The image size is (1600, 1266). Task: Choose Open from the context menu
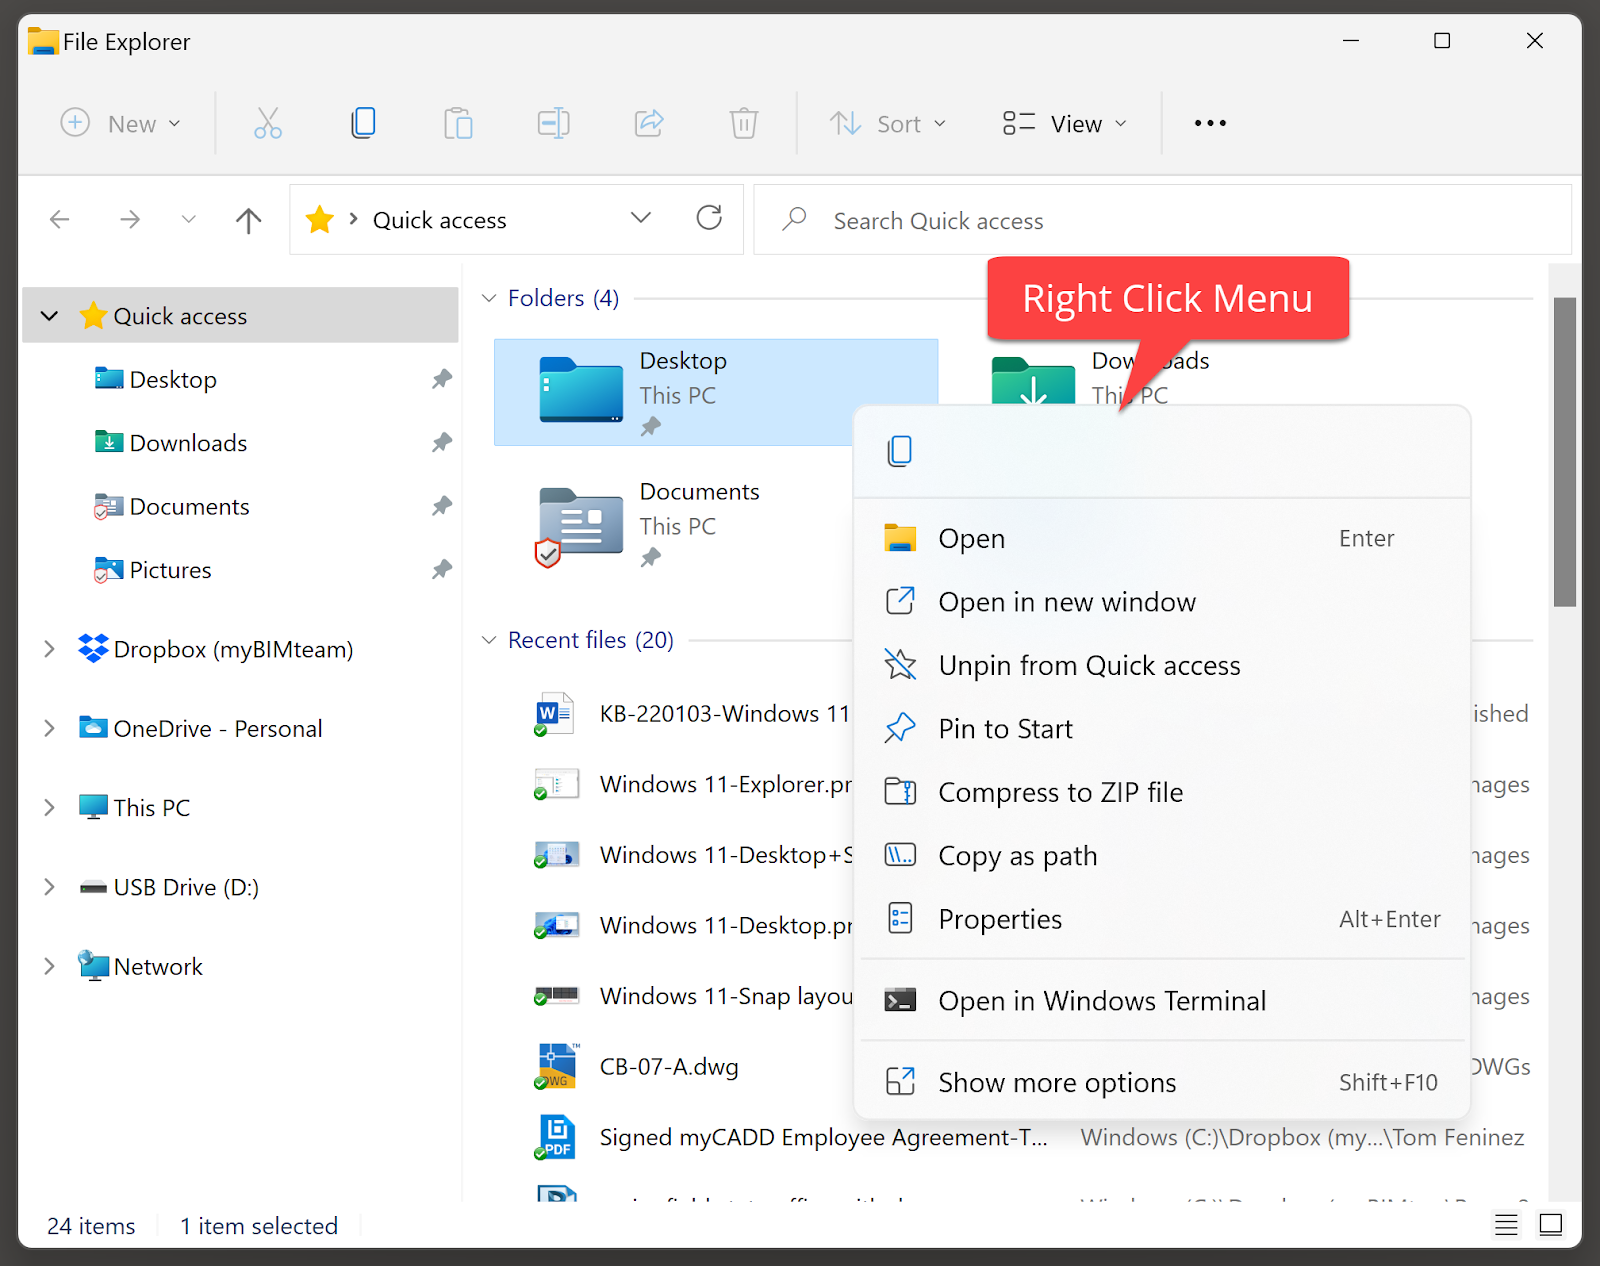pos(1162,538)
